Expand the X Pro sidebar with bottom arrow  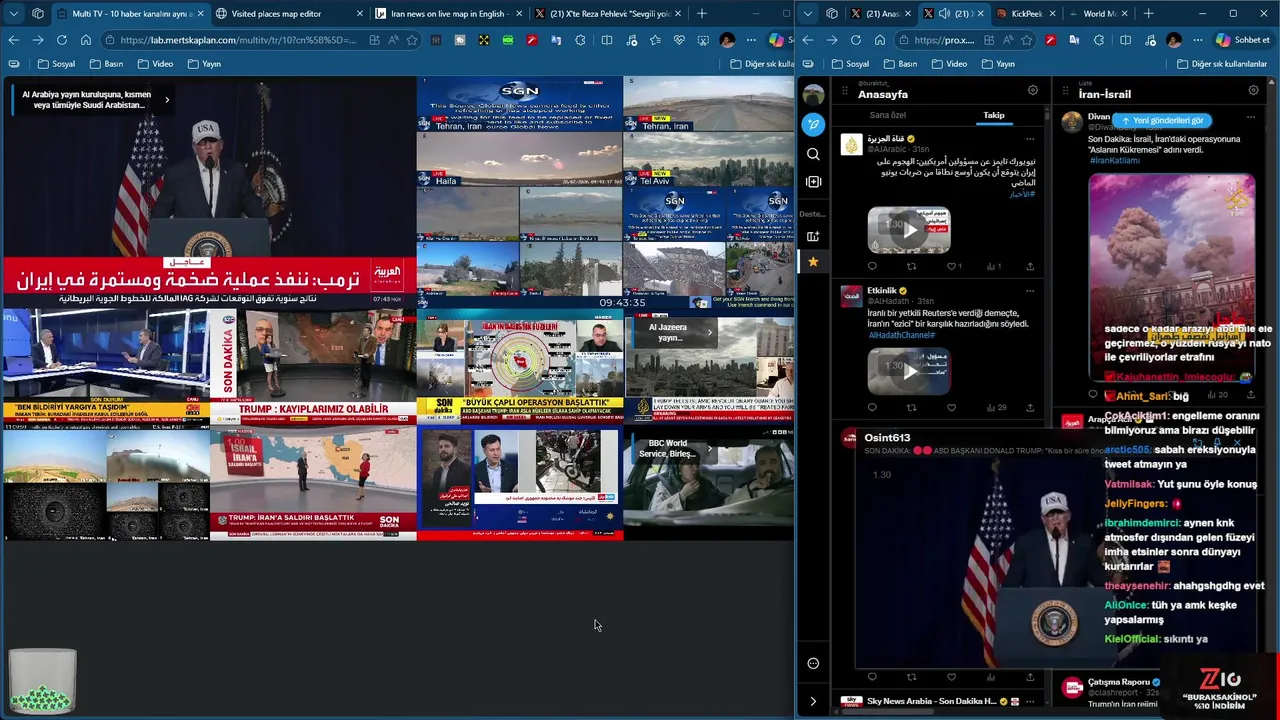pyautogui.click(x=813, y=701)
